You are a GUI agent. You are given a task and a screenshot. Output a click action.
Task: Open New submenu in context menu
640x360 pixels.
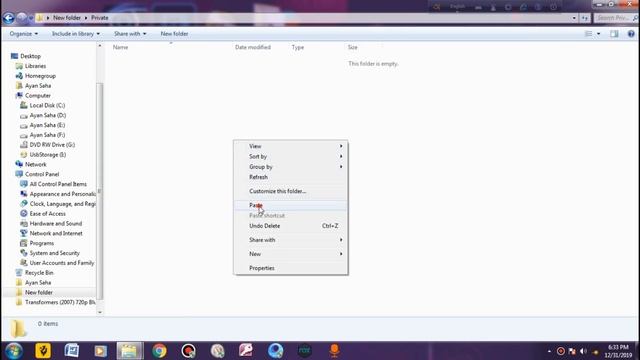pyautogui.click(x=291, y=254)
